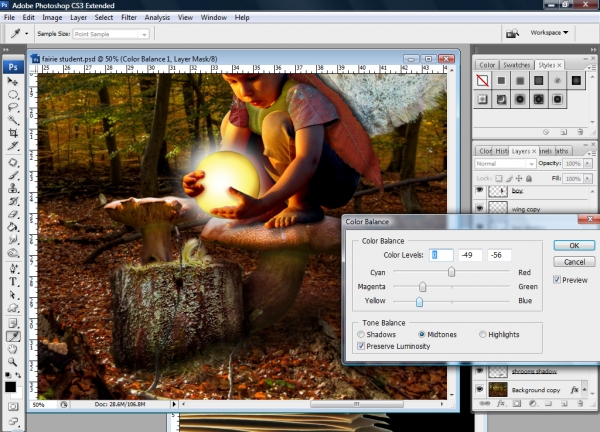
Task: Click the Yellow-Blue slider handle
Action: [x=419, y=302]
